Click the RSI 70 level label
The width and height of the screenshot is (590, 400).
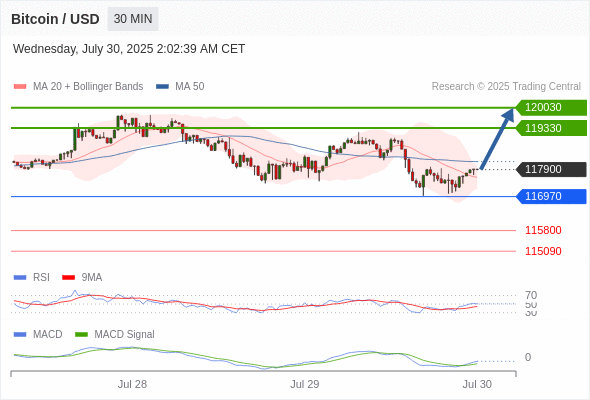click(531, 295)
